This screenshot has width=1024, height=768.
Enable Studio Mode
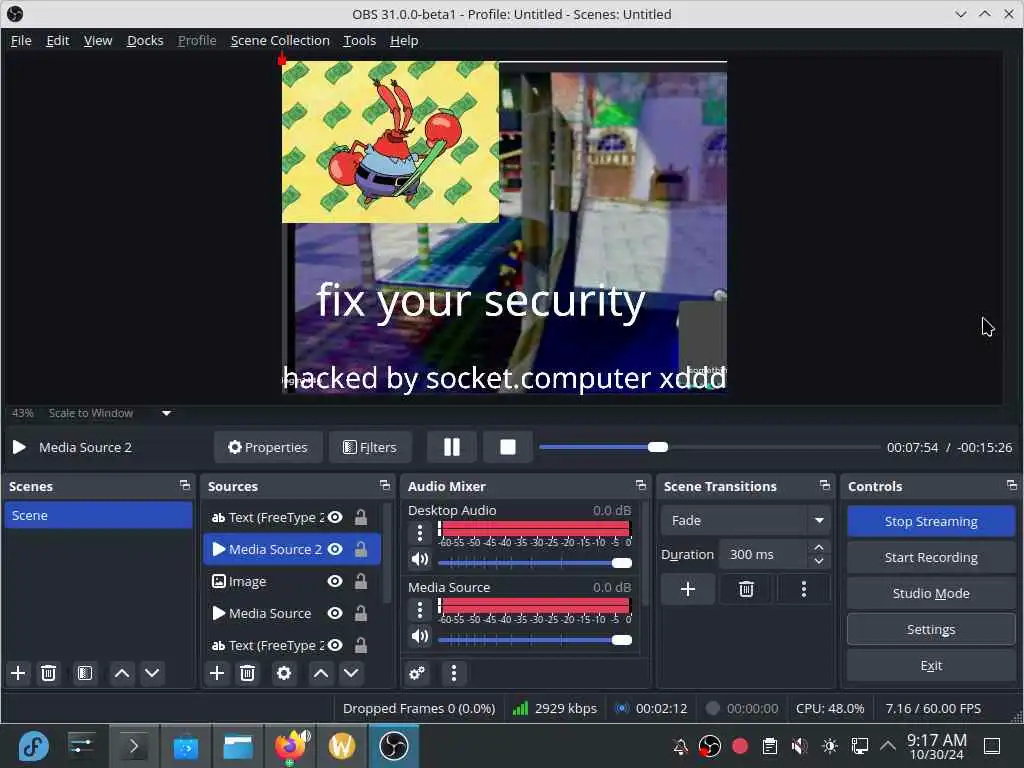931,593
